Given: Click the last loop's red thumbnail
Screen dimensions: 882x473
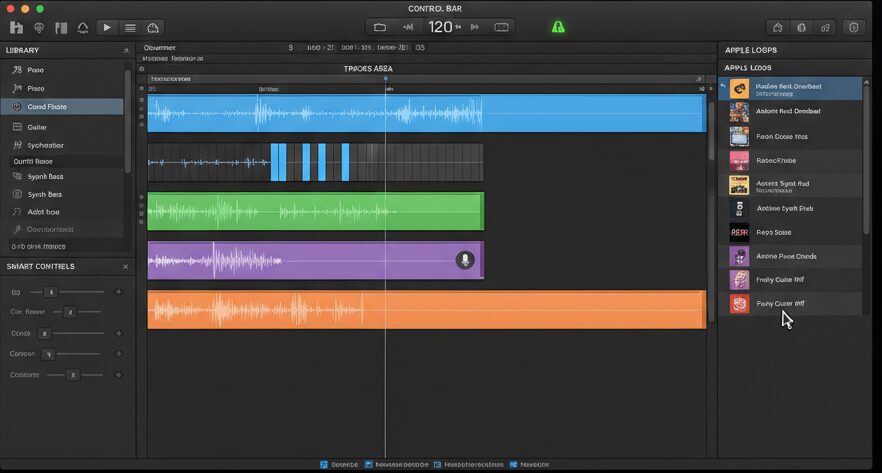Looking at the screenshot, I should tap(739, 304).
